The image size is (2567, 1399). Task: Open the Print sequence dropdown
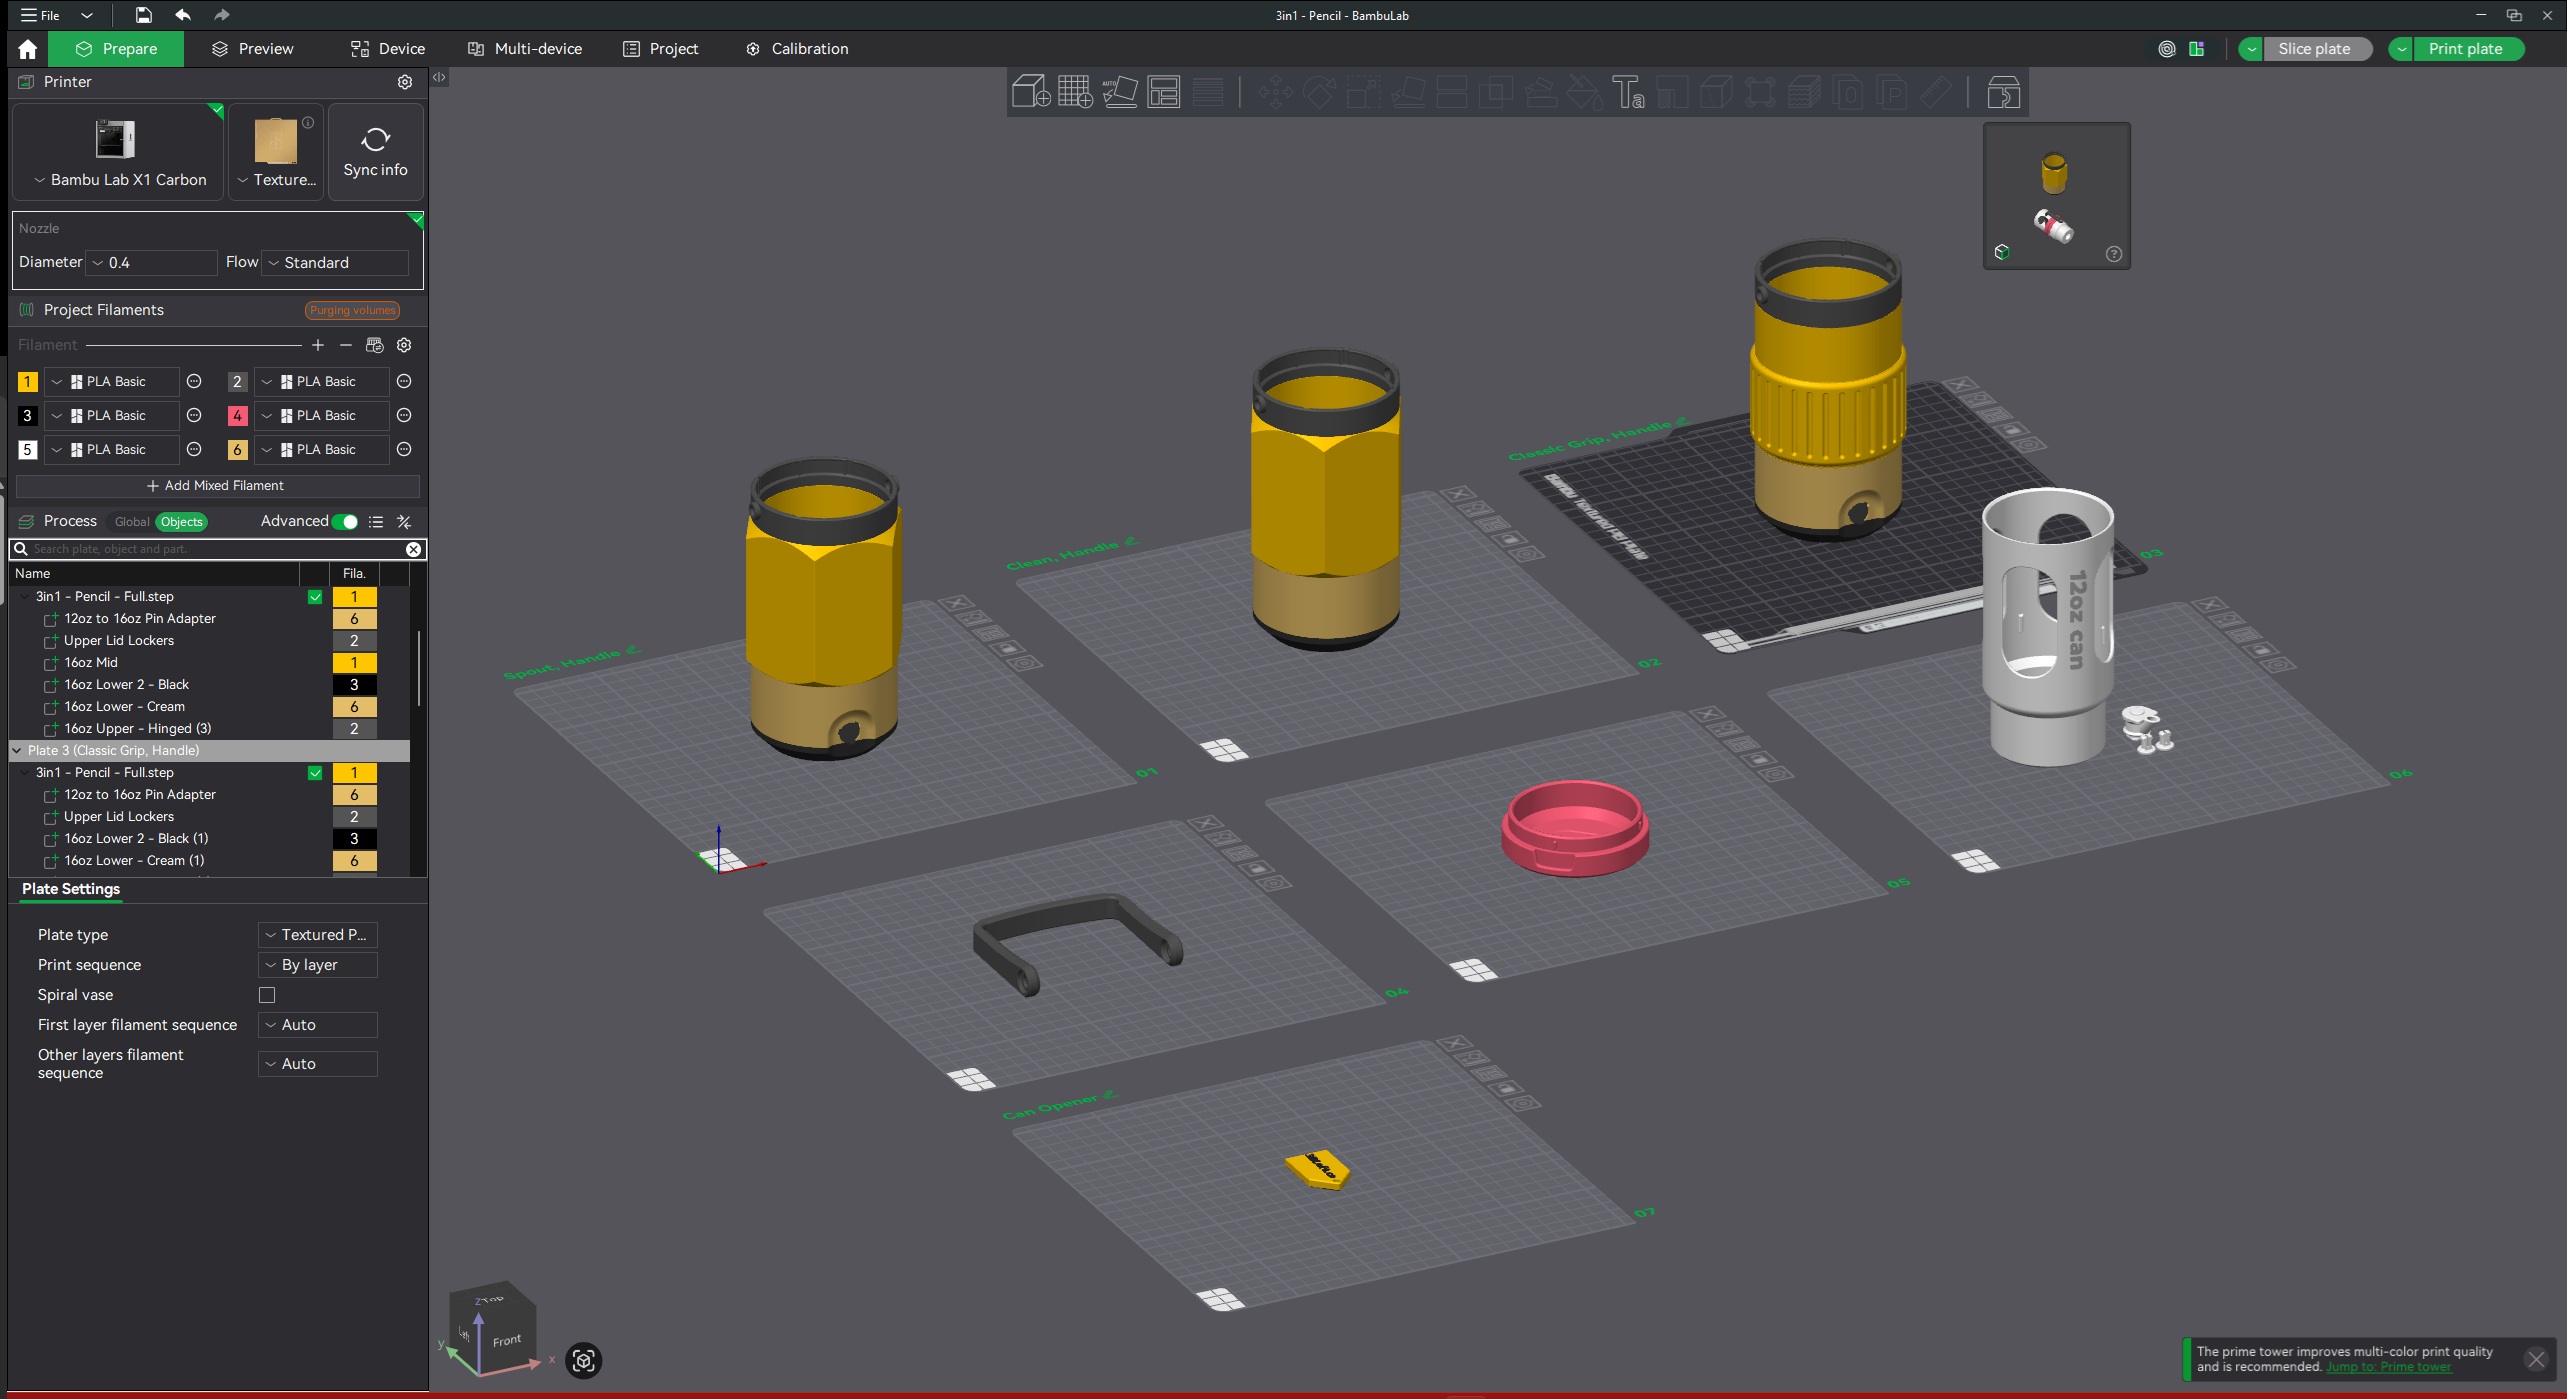pos(318,965)
